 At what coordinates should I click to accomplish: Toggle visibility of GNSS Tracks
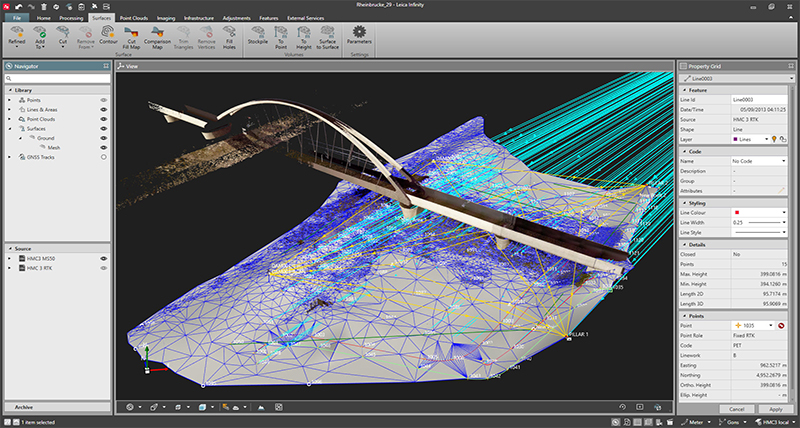pos(104,157)
